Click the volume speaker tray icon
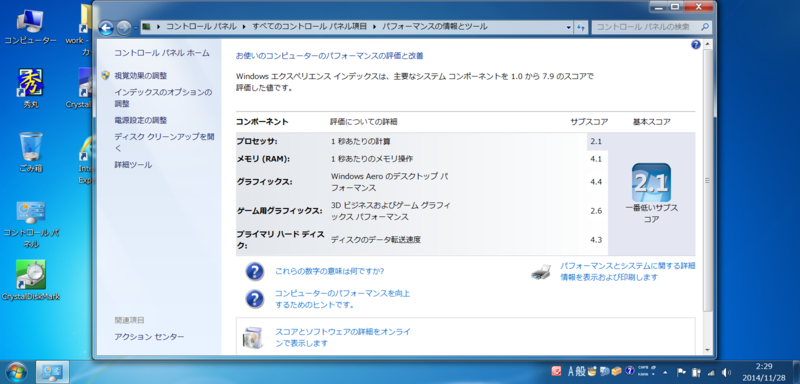Viewport: 800px width, 384px height. pyautogui.click(x=727, y=372)
